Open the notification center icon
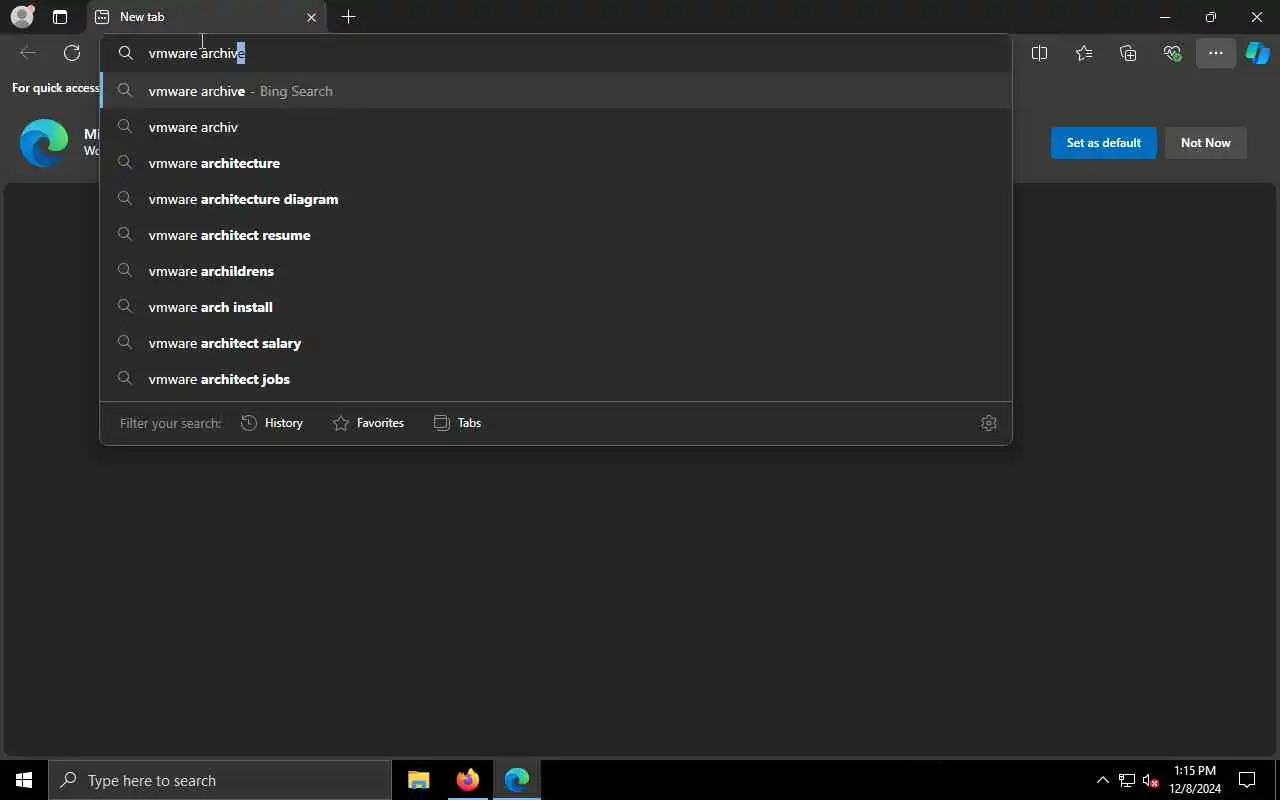The height and width of the screenshot is (800, 1280). pyautogui.click(x=1247, y=780)
